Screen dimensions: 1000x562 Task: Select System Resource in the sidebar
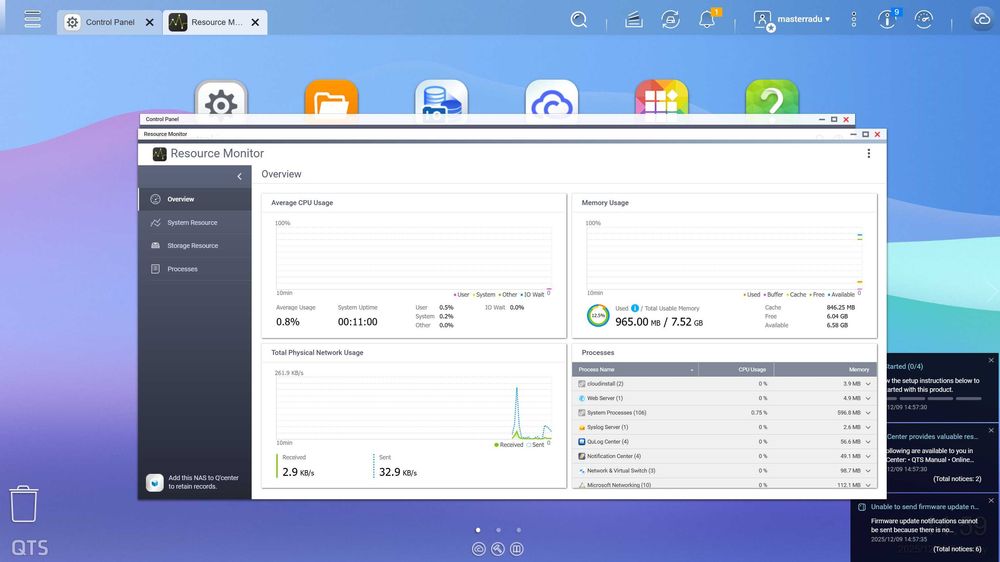pos(195,223)
